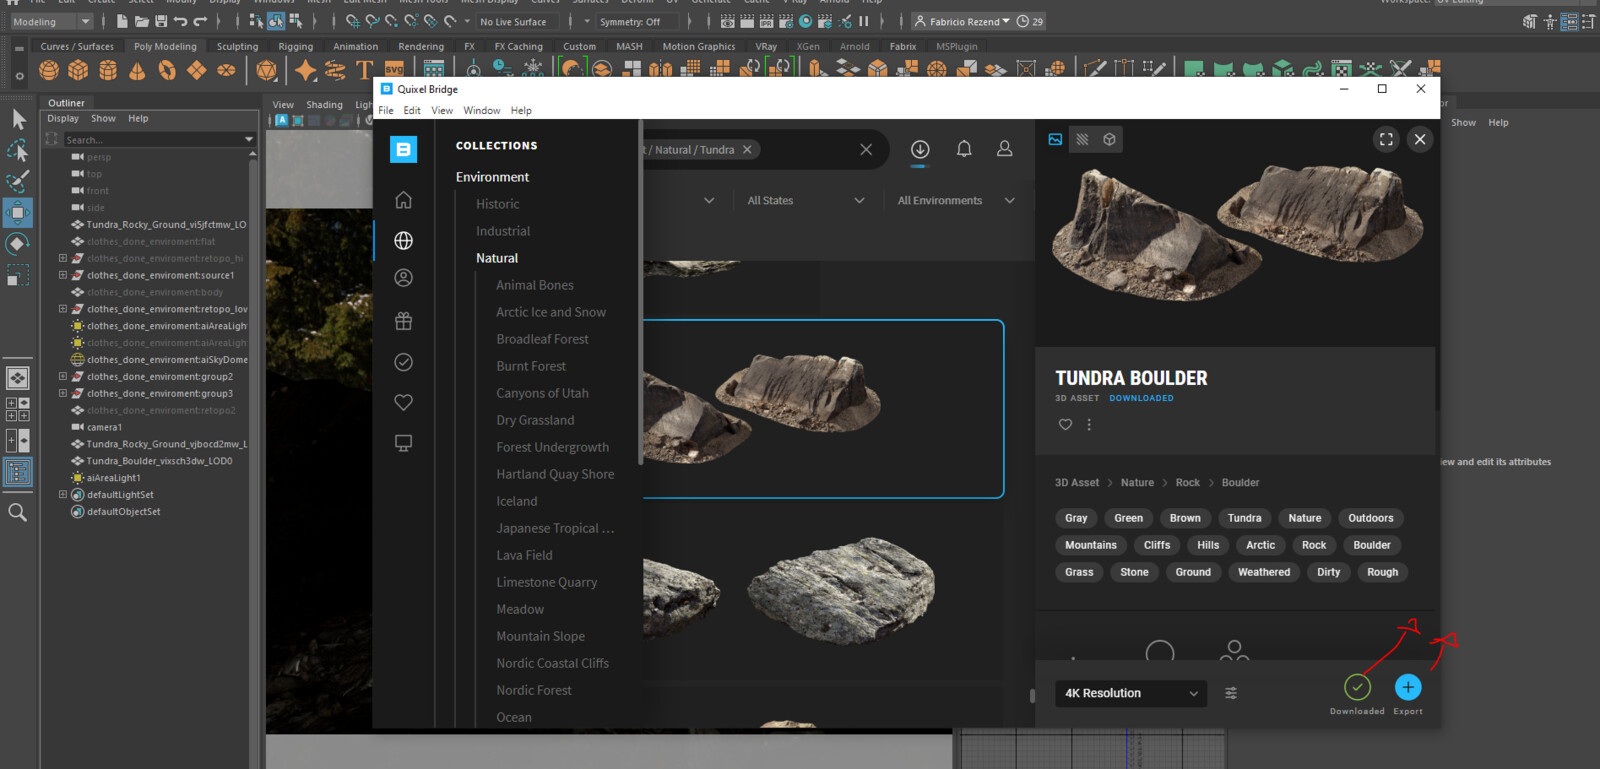The image size is (1600, 769).
Task: Create a polygon cube from the shelf
Action: click(x=78, y=70)
